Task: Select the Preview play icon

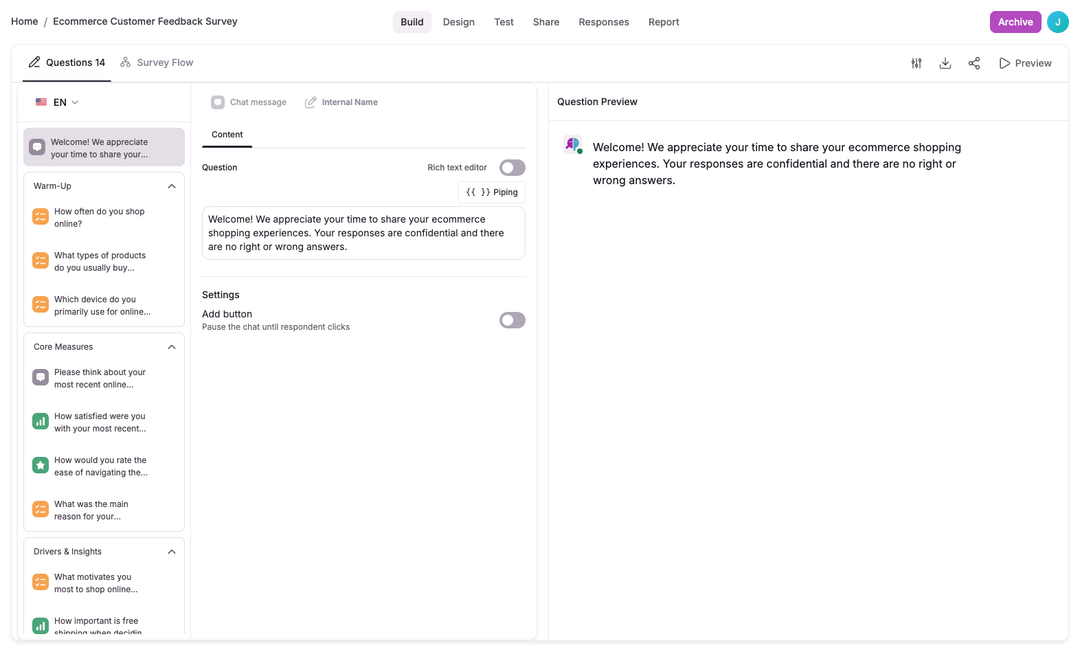Action: click(1003, 62)
